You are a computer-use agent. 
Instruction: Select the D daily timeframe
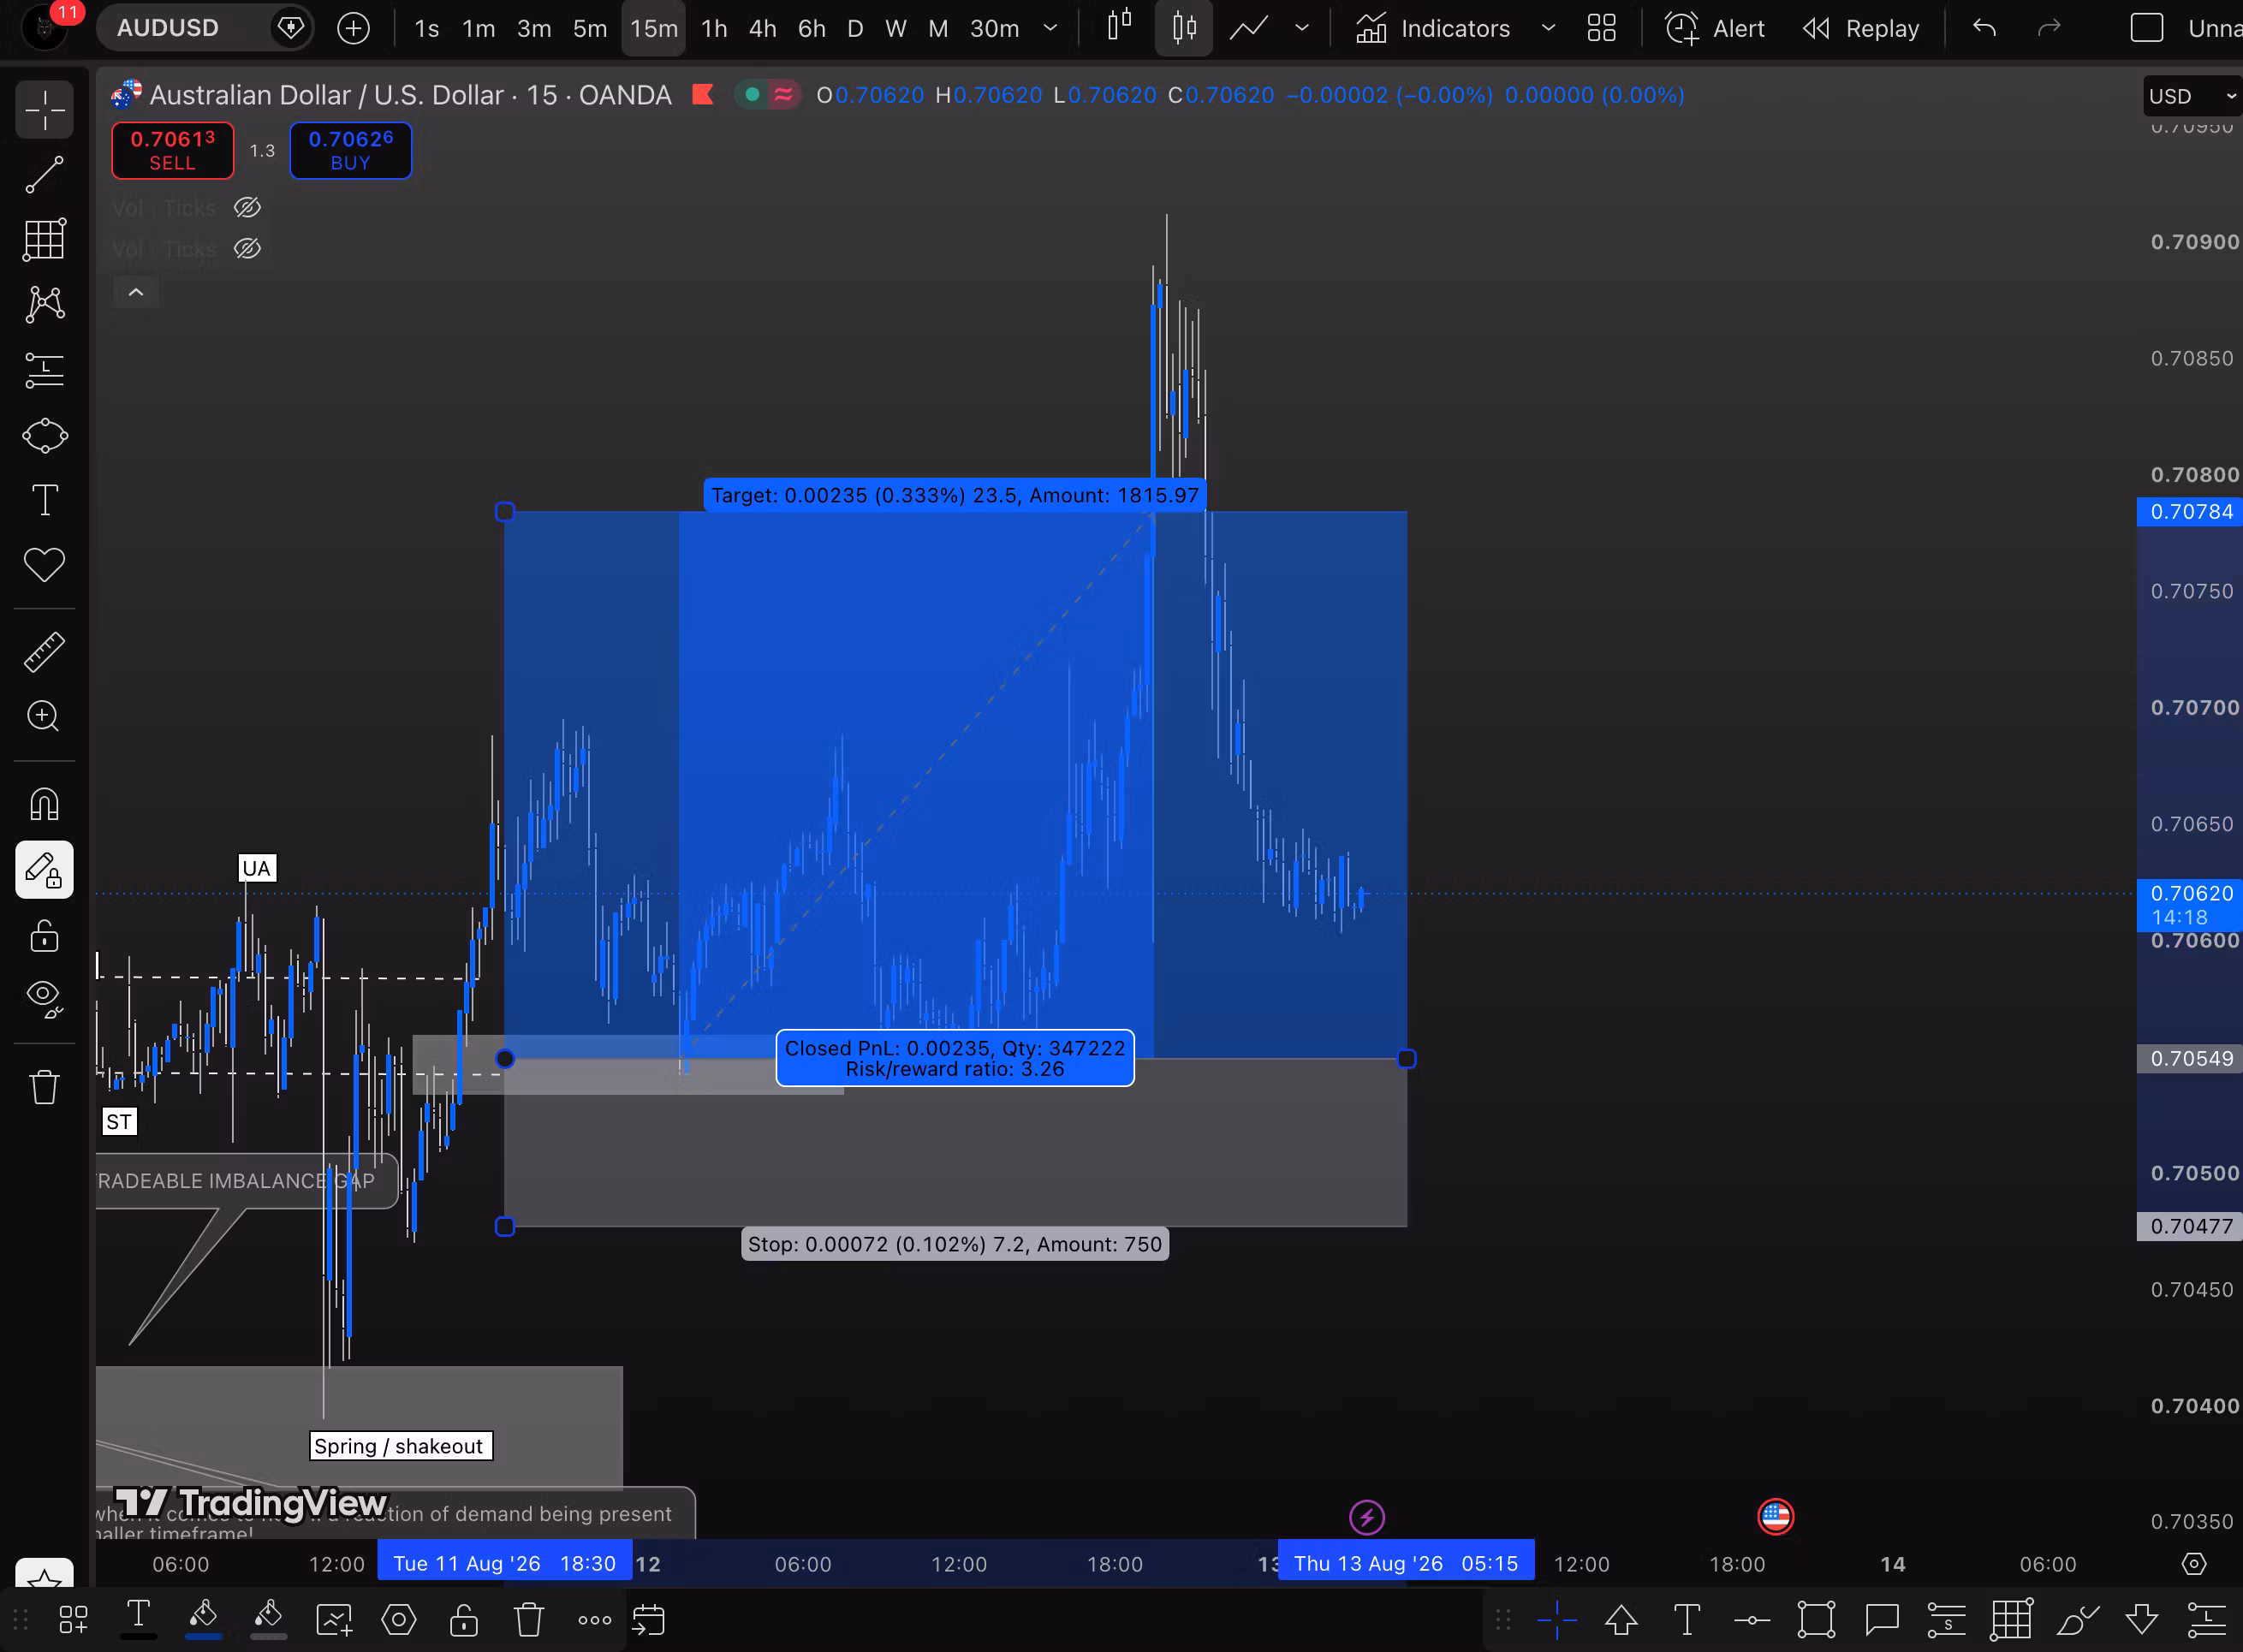click(x=855, y=28)
